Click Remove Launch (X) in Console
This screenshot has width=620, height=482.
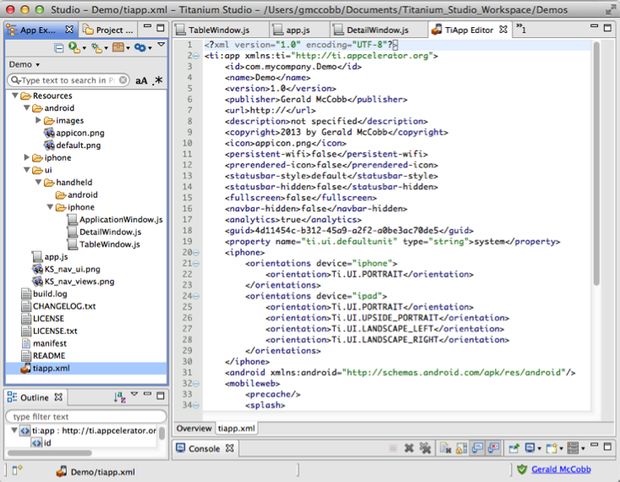click(409, 448)
